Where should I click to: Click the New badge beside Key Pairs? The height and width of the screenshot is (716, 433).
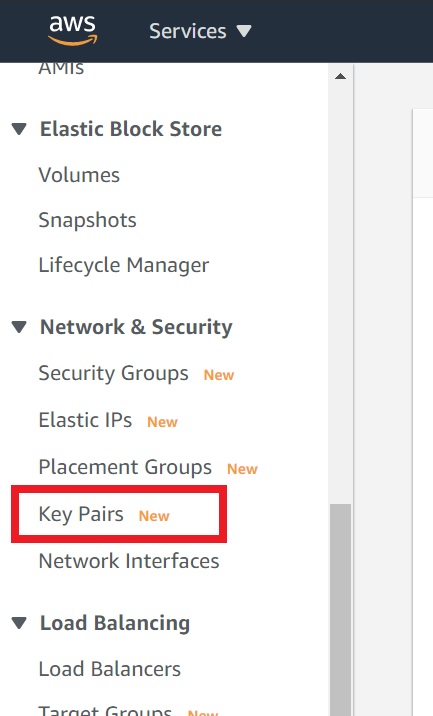tap(154, 516)
